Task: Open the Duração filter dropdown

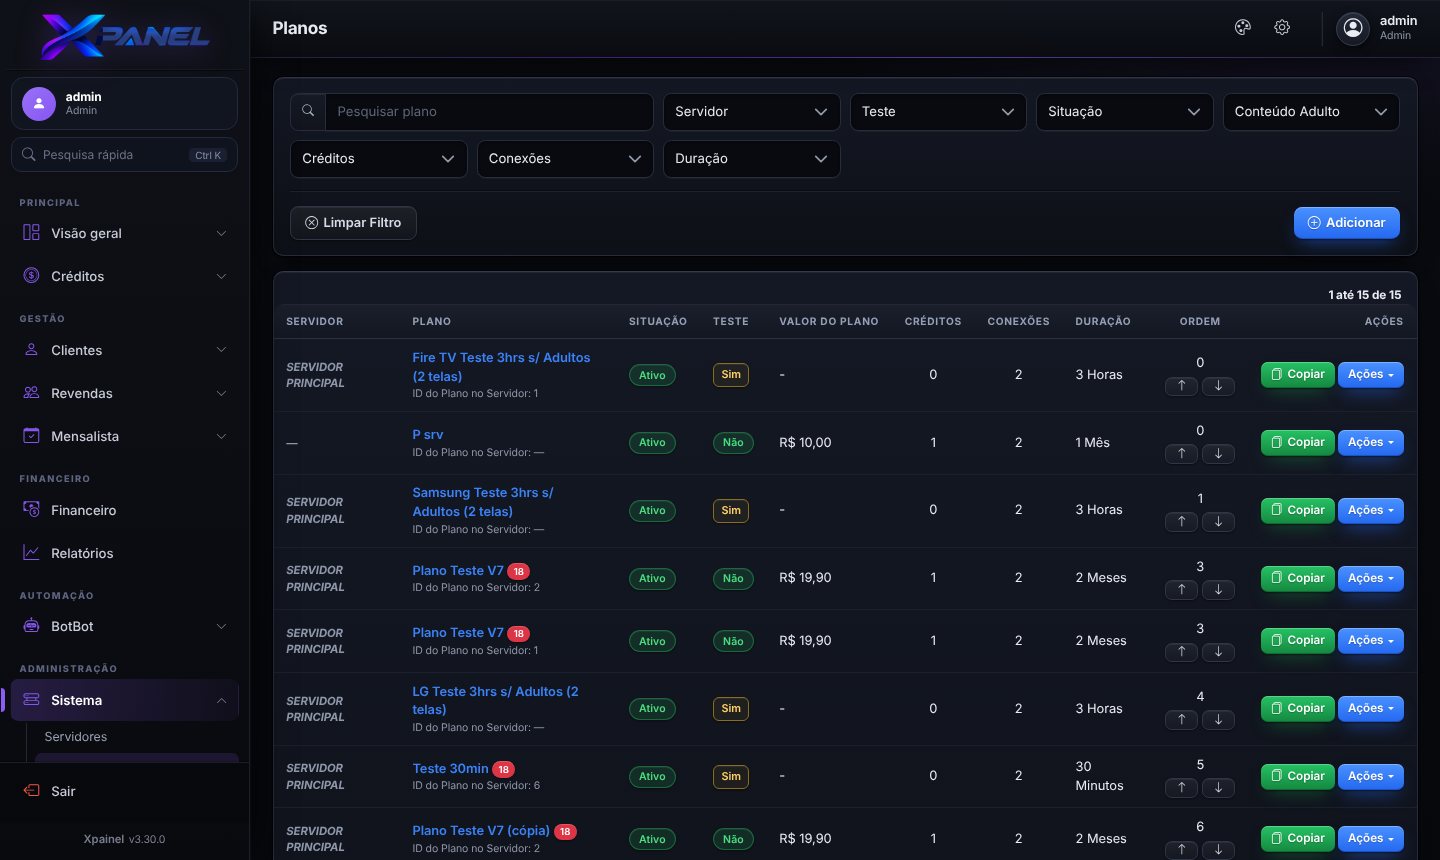Action: (751, 159)
